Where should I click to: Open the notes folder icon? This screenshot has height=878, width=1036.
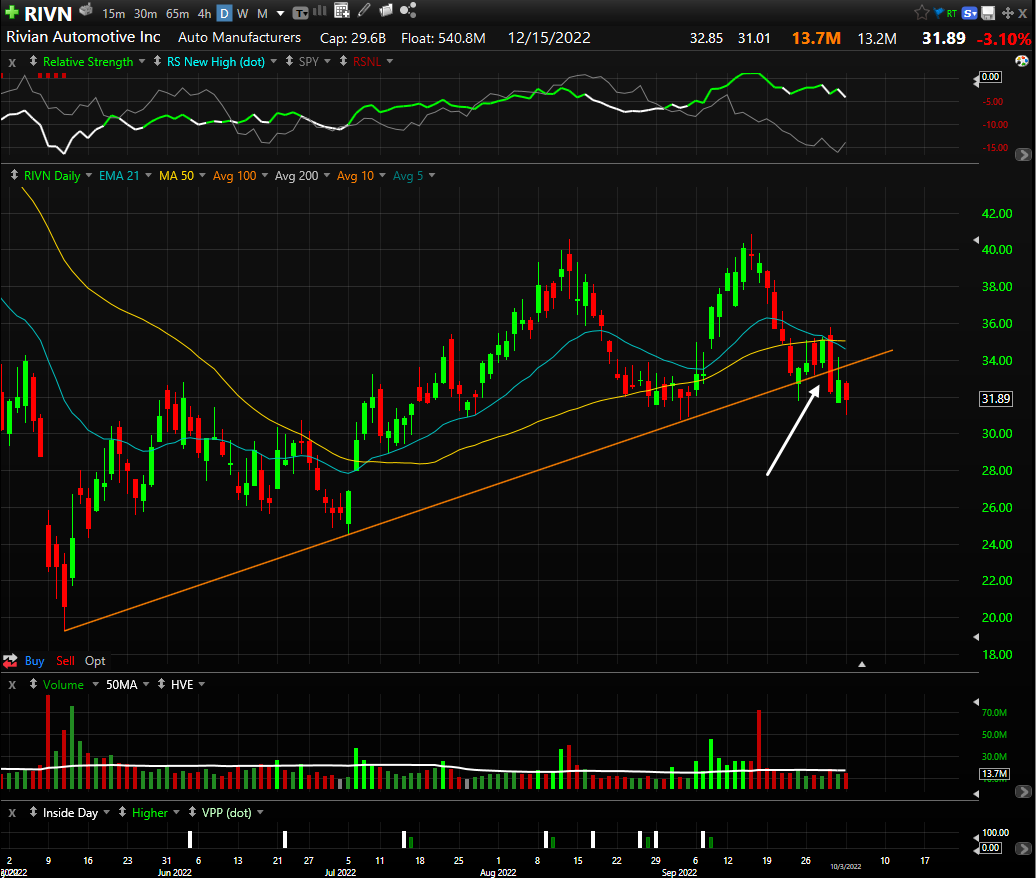pyautogui.click(x=386, y=11)
